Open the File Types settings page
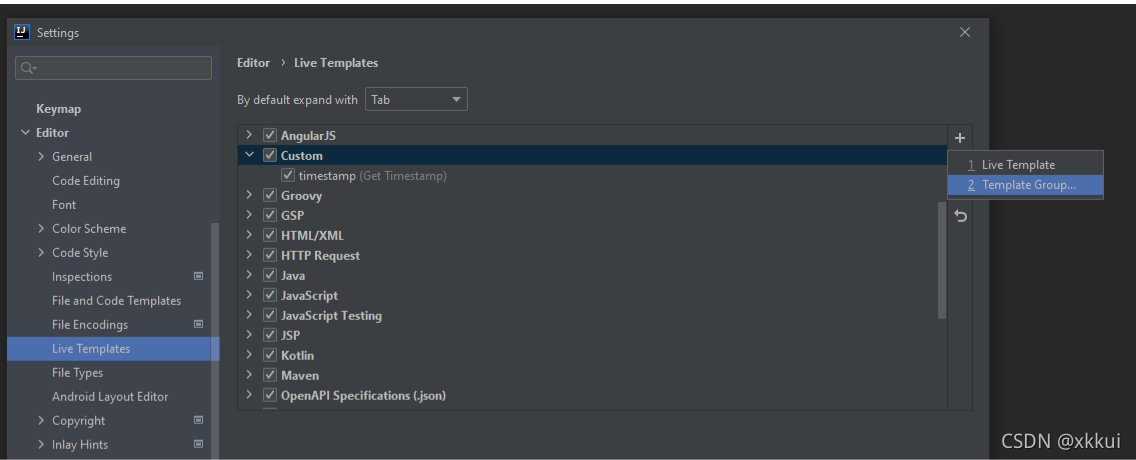This screenshot has width=1136, height=460. pos(78,372)
